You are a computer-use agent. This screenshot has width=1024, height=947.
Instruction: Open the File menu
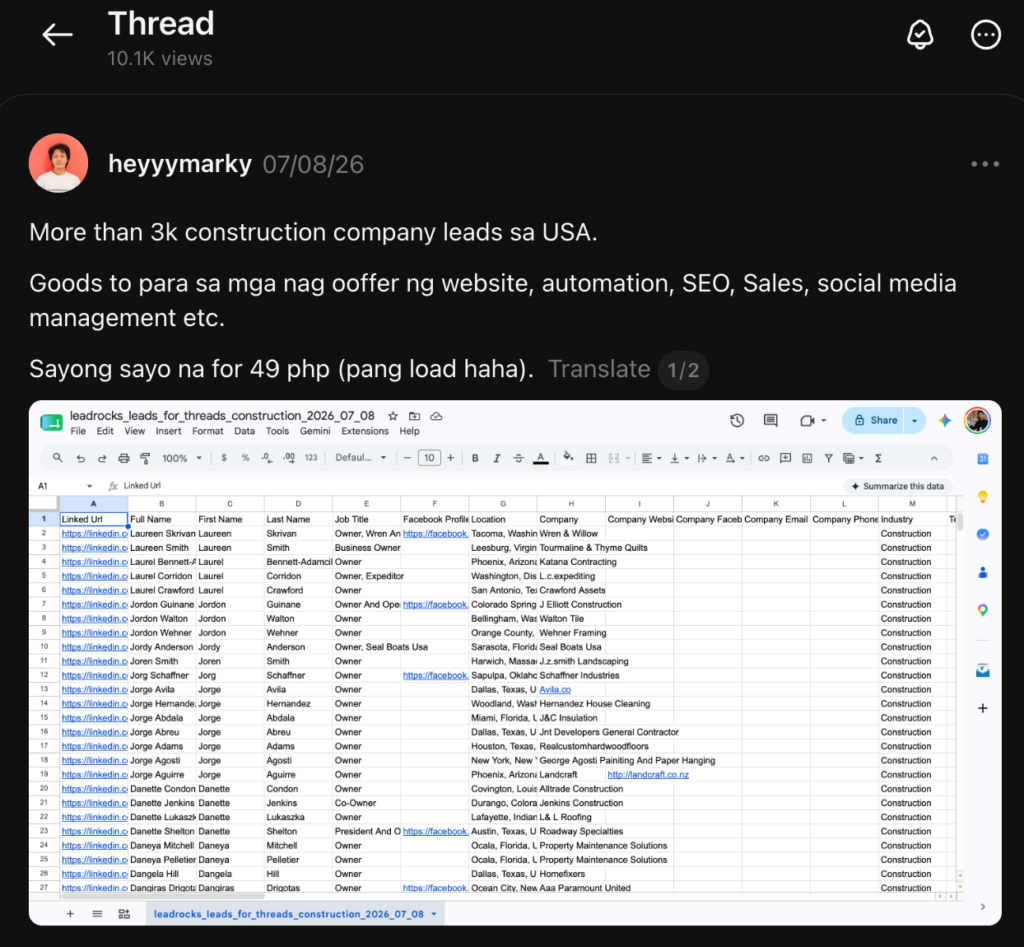point(78,431)
